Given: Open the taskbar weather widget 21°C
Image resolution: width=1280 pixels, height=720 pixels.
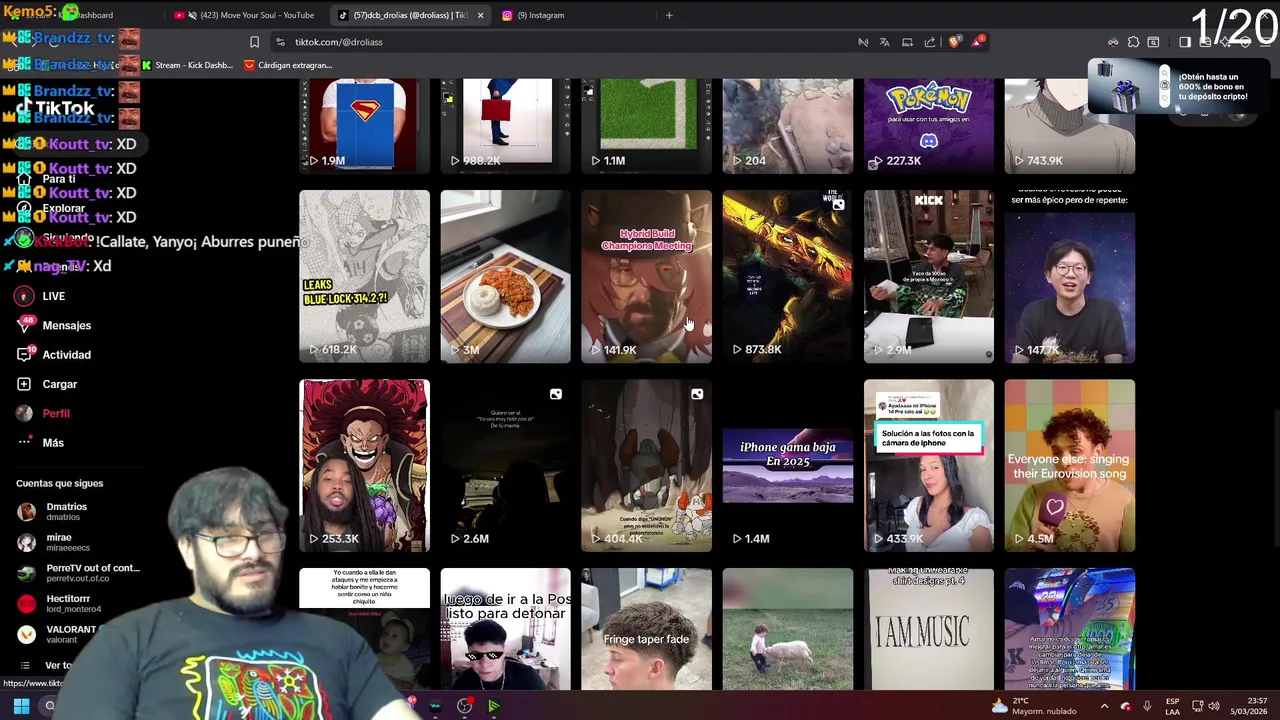Looking at the screenshot, I should [x=1034, y=706].
